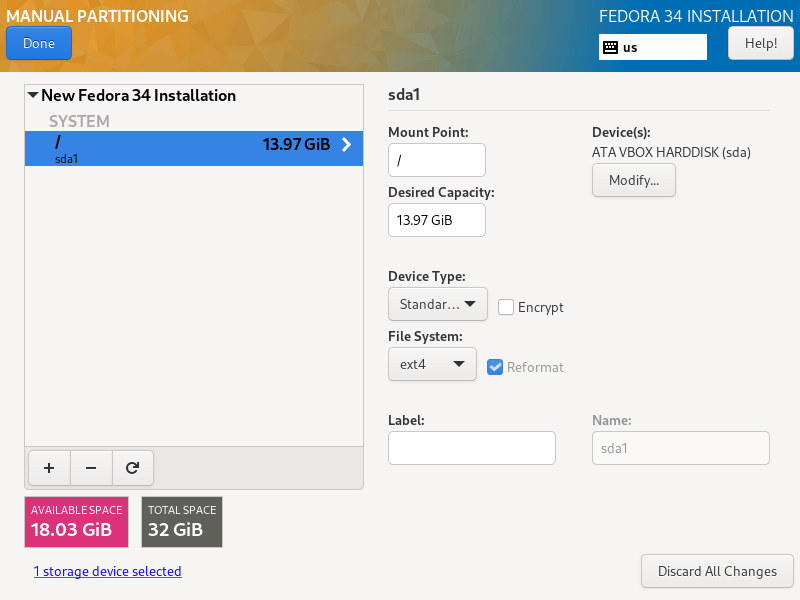Click the reload storage configuration icon
800x600 pixels.
pyautogui.click(x=132, y=467)
